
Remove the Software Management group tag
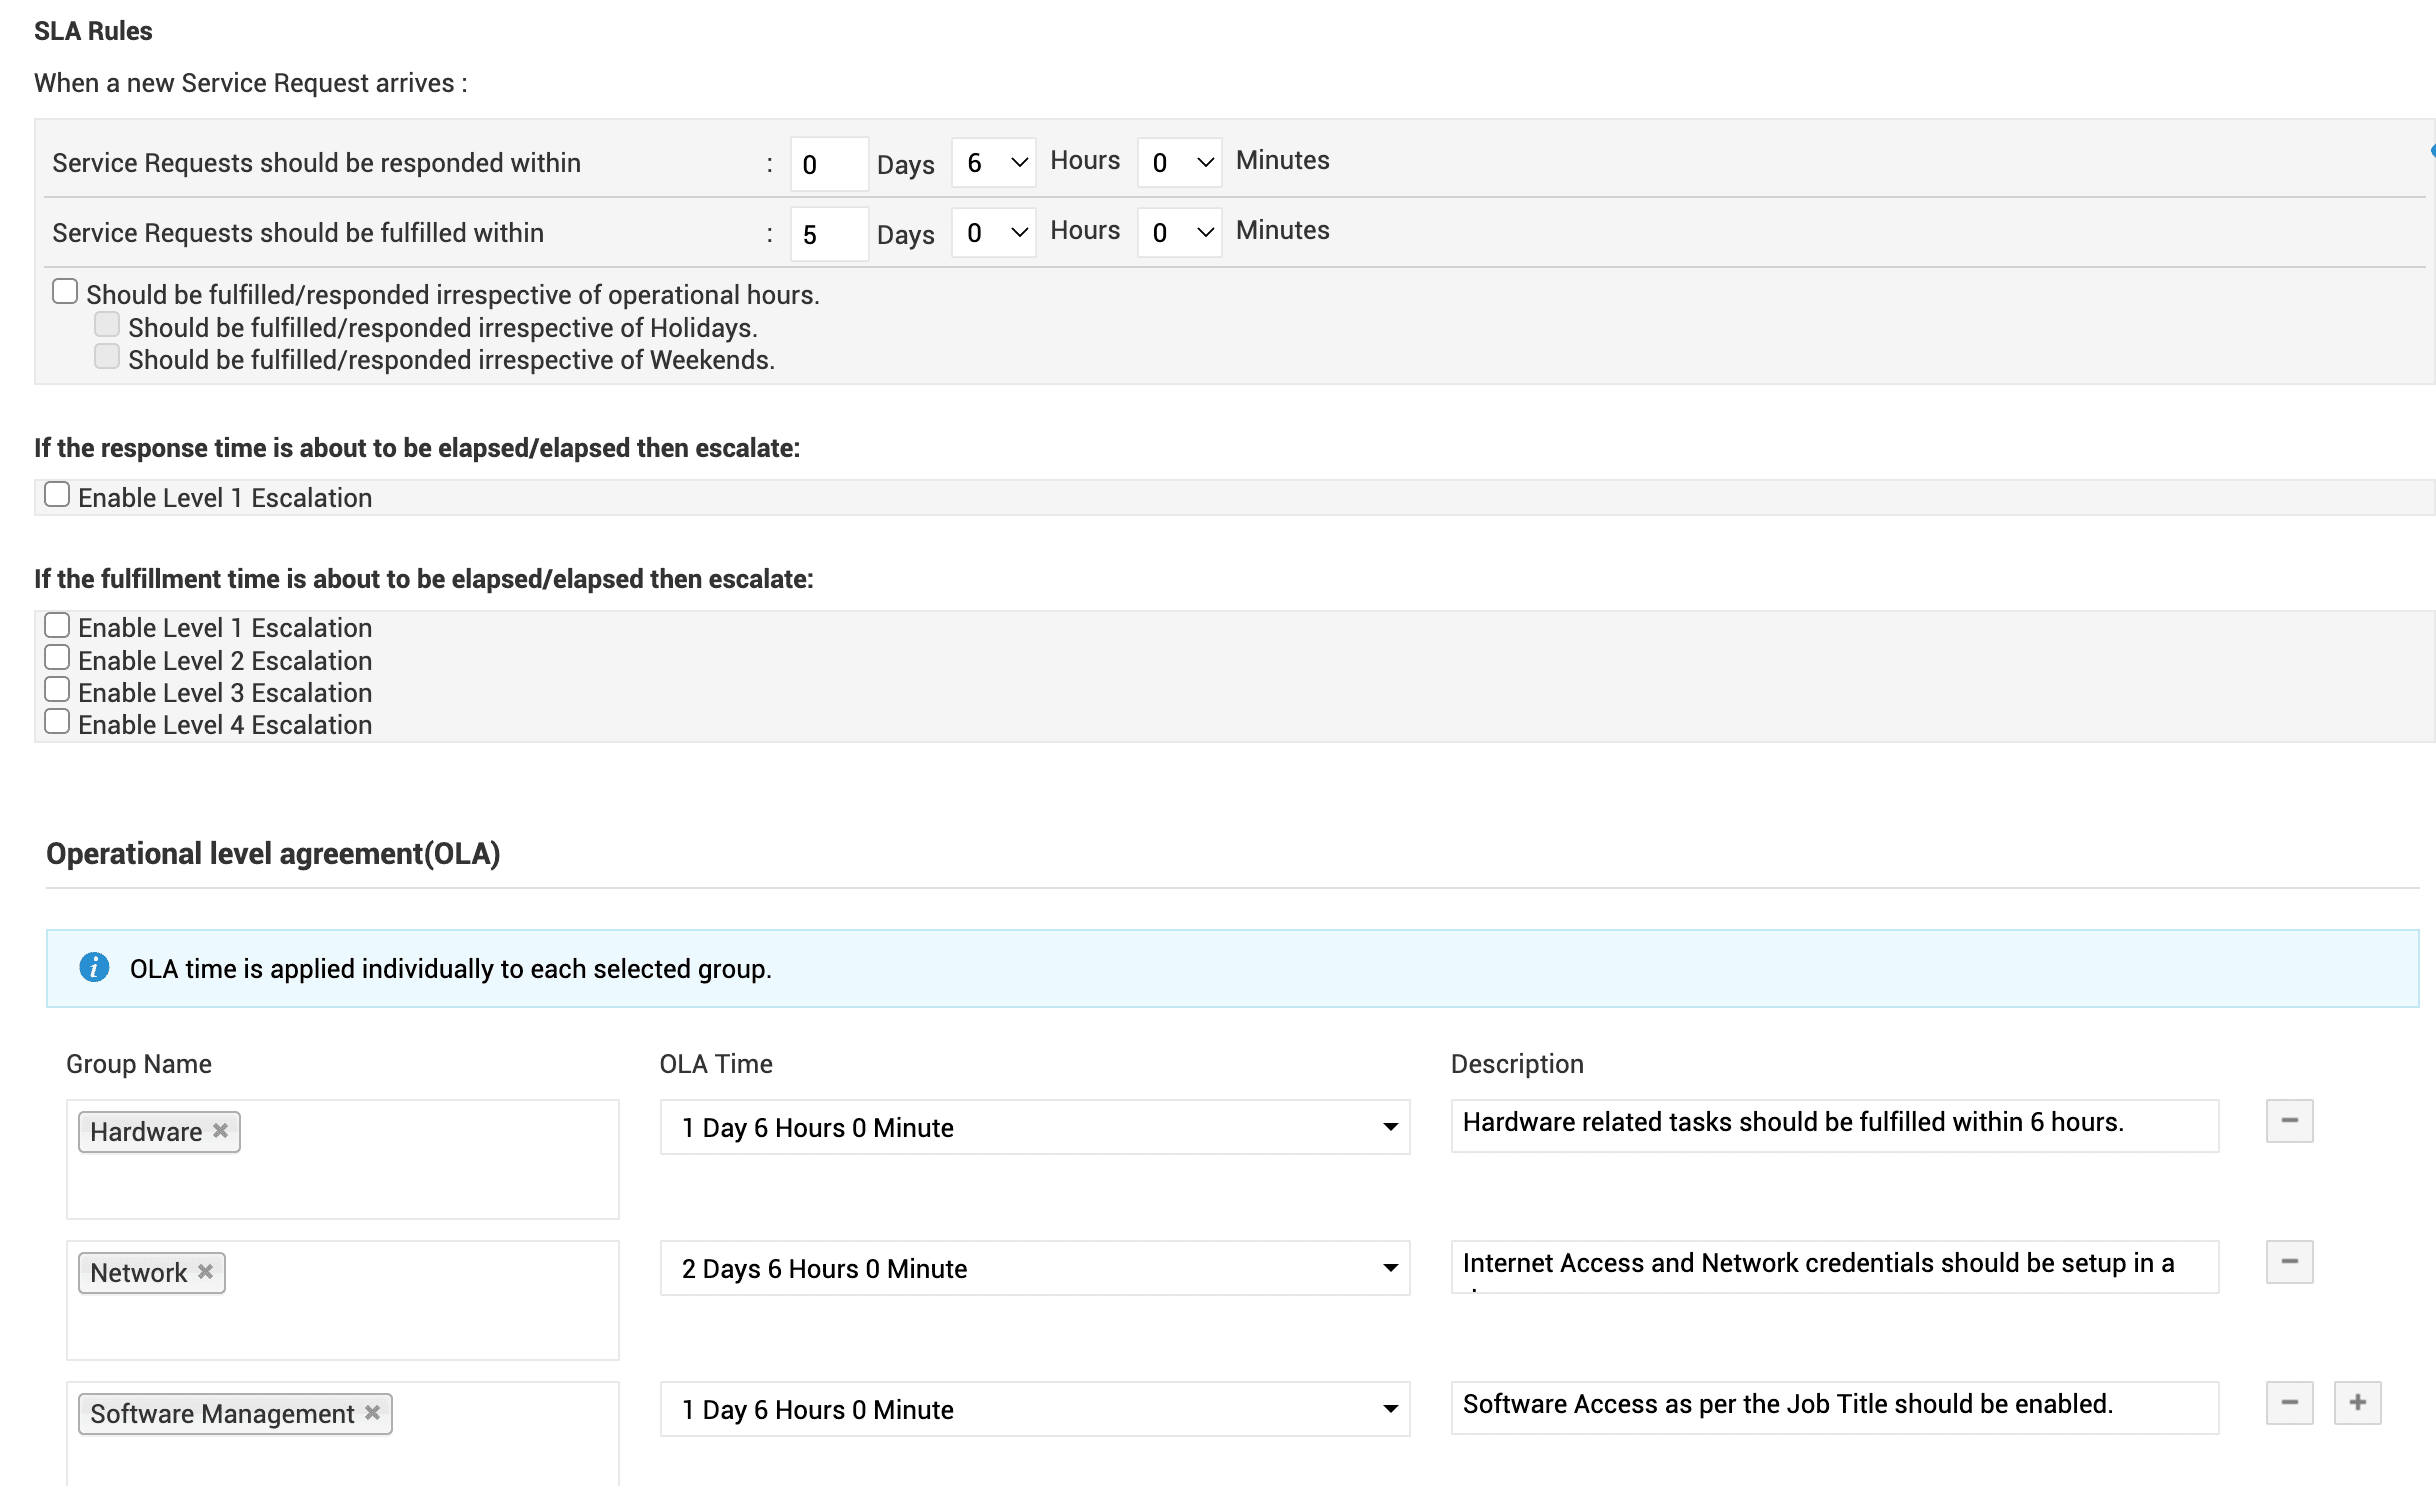point(372,1412)
